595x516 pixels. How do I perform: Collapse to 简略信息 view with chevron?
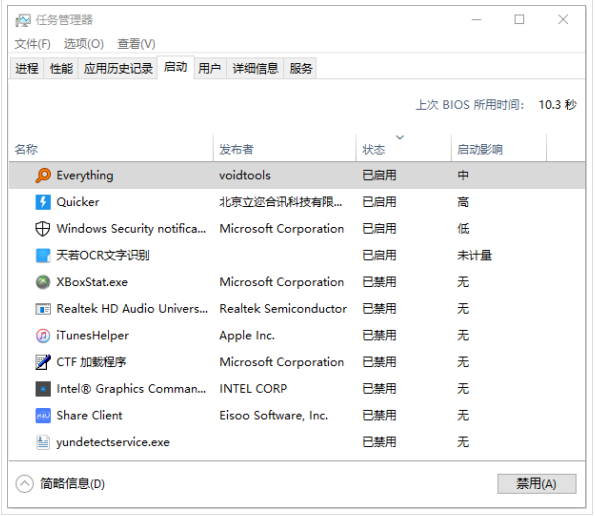click(25, 484)
